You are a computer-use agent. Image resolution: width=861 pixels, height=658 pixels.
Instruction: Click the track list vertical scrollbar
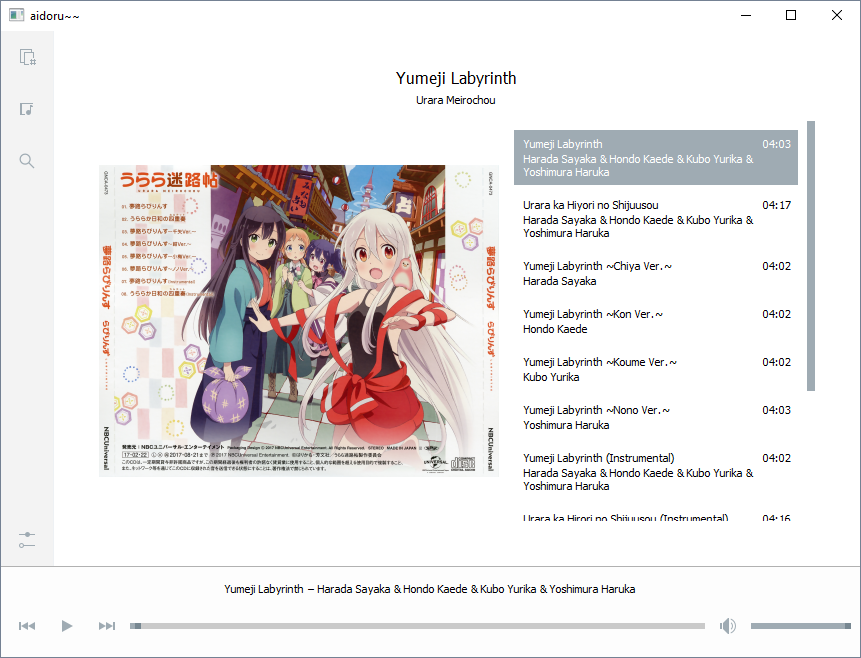[811, 256]
